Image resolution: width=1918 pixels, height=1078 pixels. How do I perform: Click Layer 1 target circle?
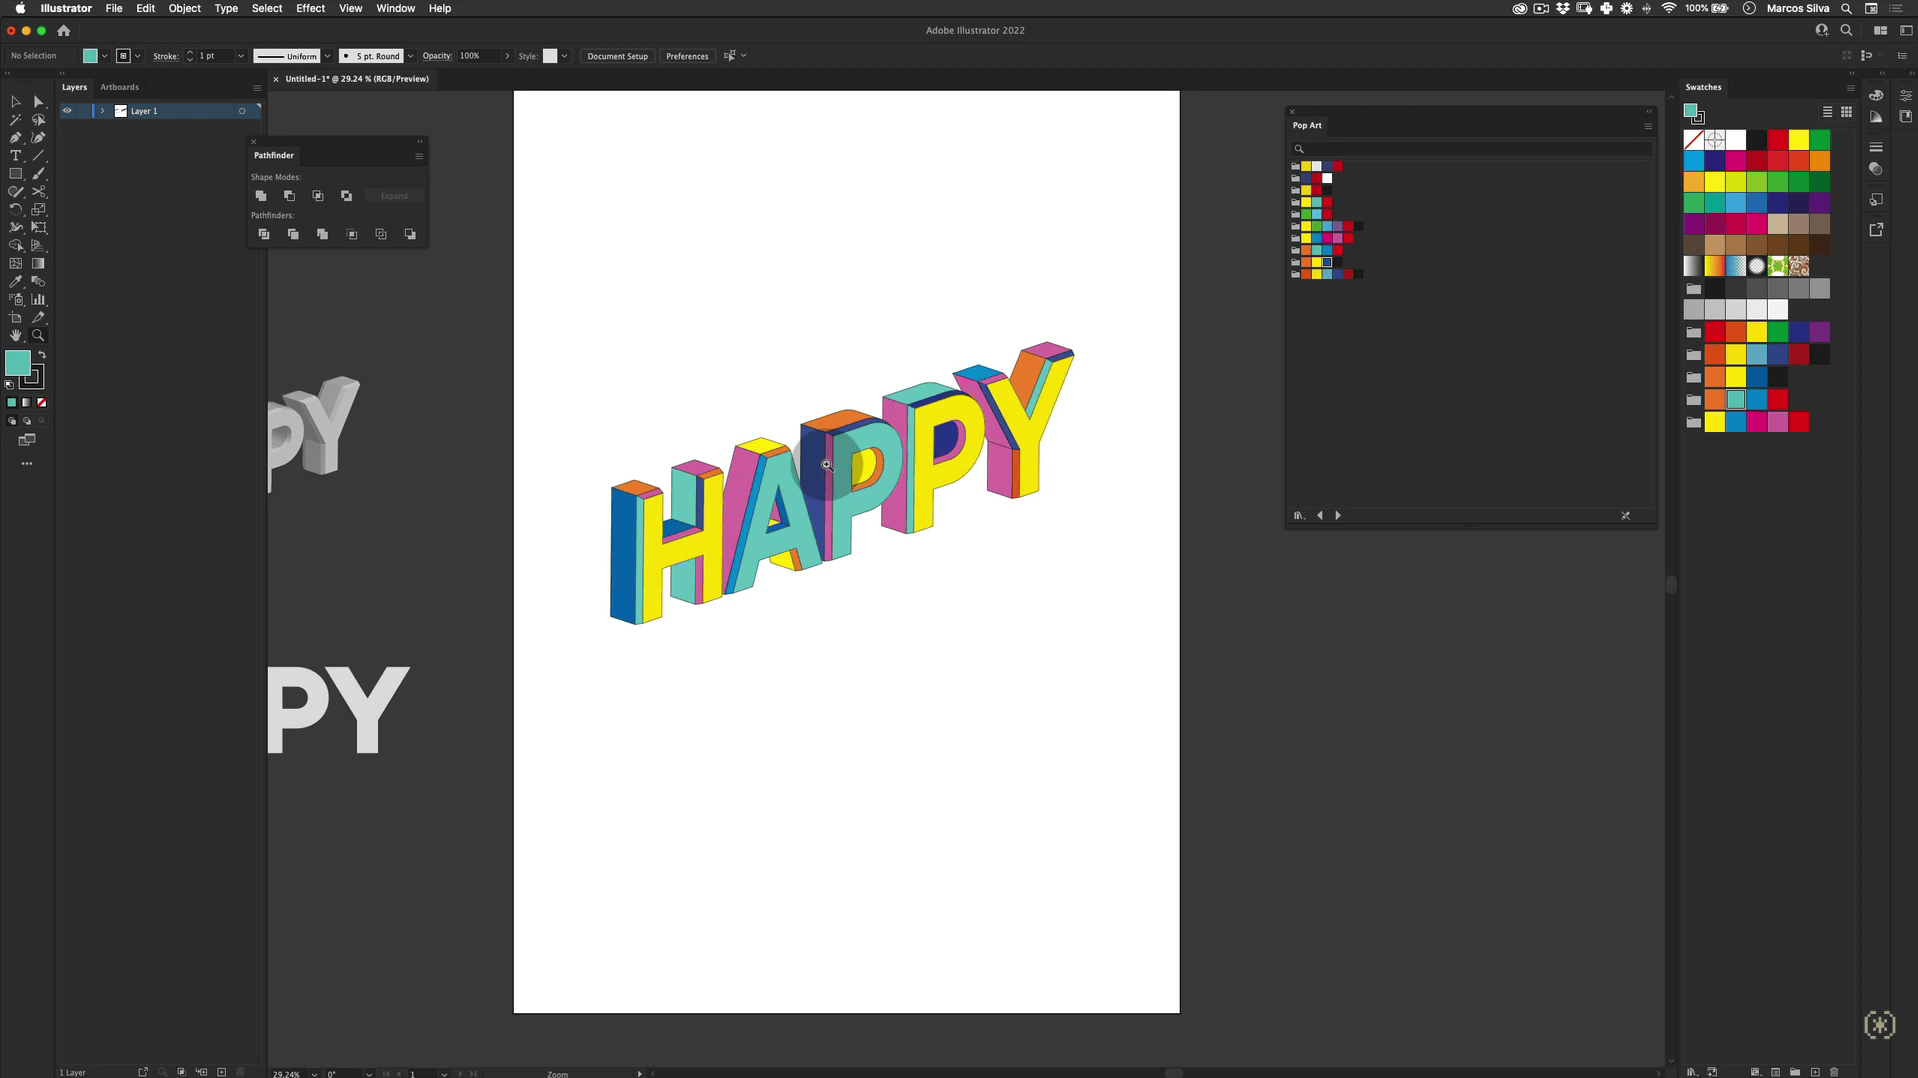click(242, 111)
